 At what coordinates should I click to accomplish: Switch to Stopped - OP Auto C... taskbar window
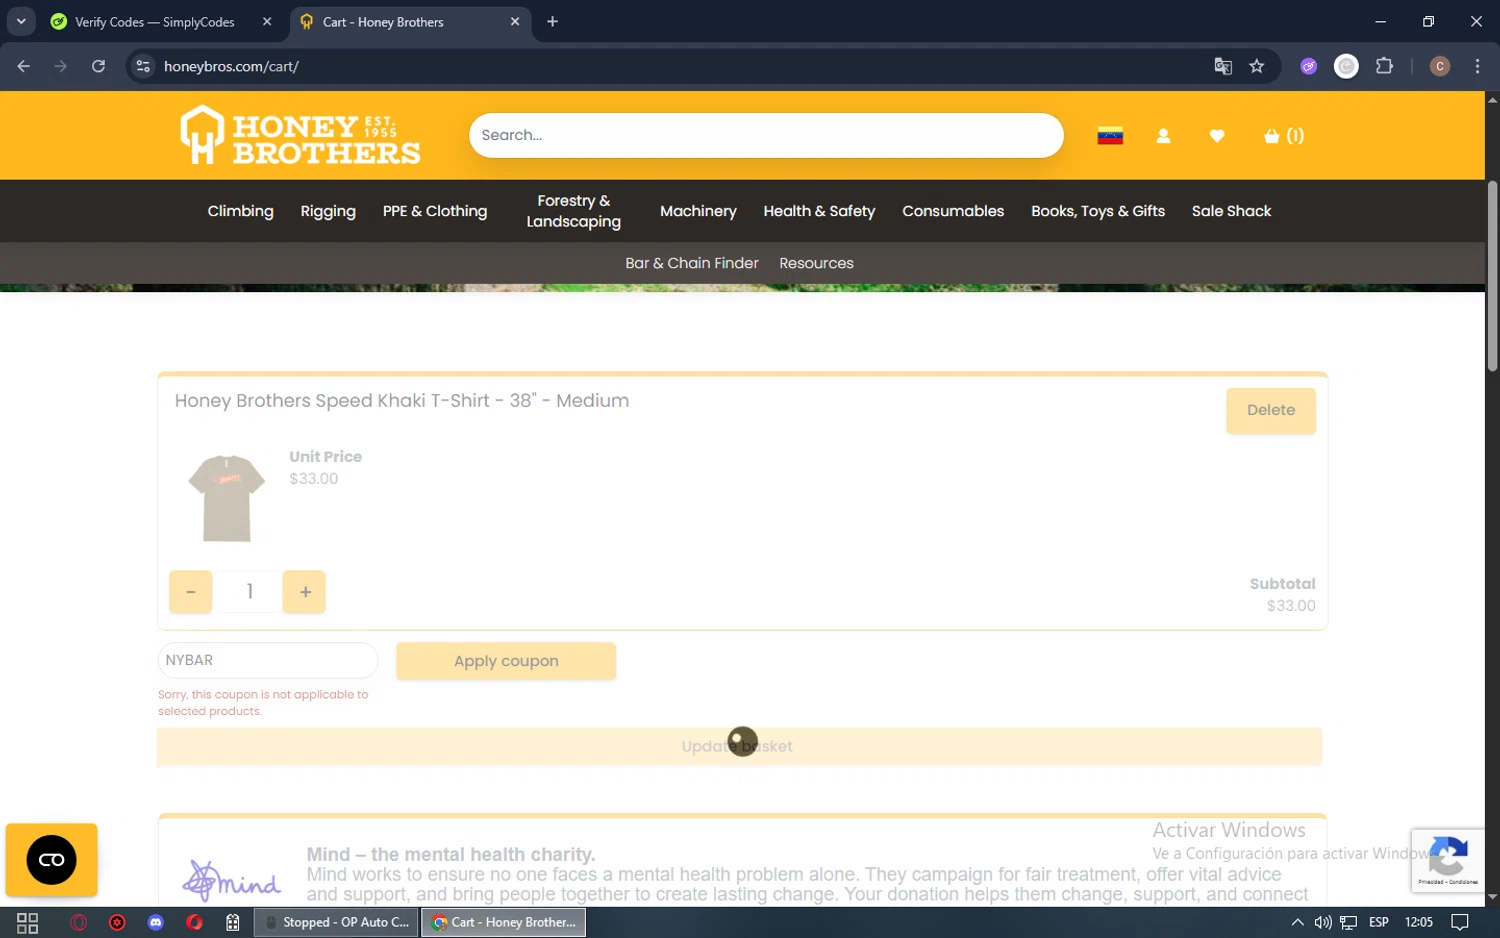tap(337, 922)
